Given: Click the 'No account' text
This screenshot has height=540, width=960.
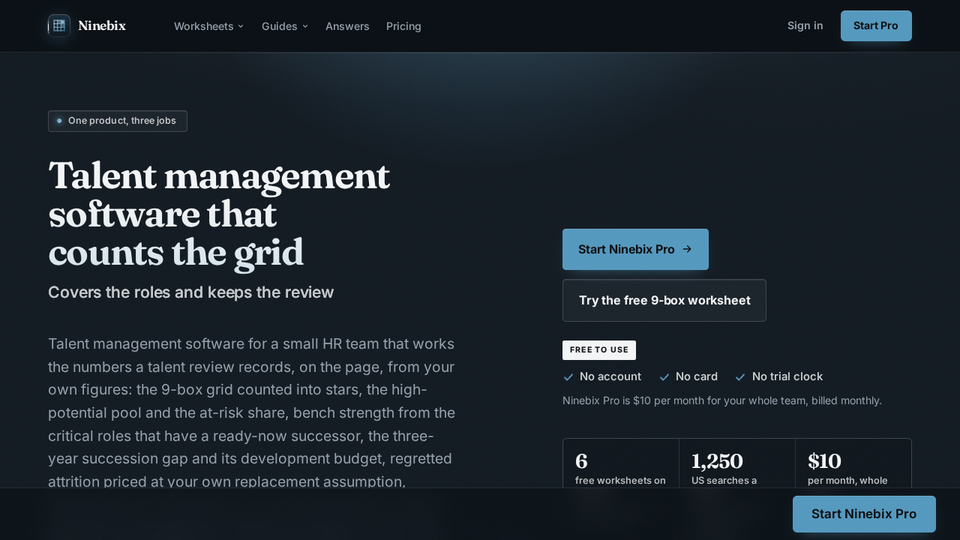Looking at the screenshot, I should click(x=610, y=377).
